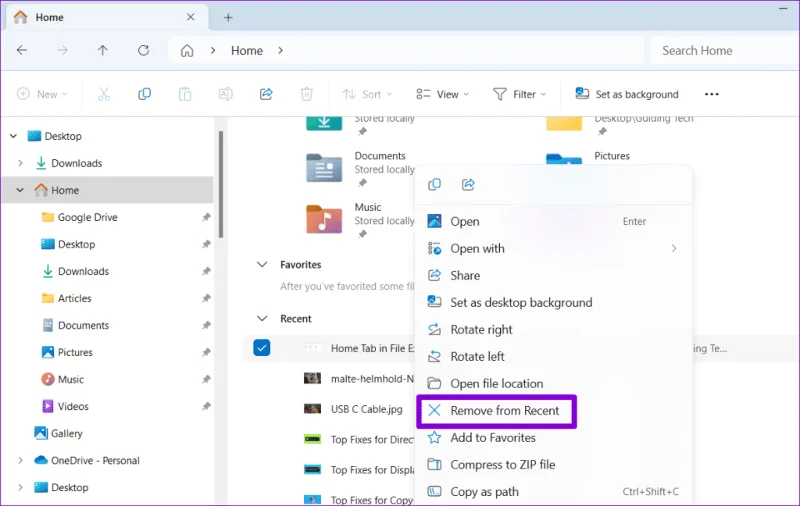Click the Delete trash icon in toolbar
Viewport: 800px width, 506px height.
click(307, 94)
